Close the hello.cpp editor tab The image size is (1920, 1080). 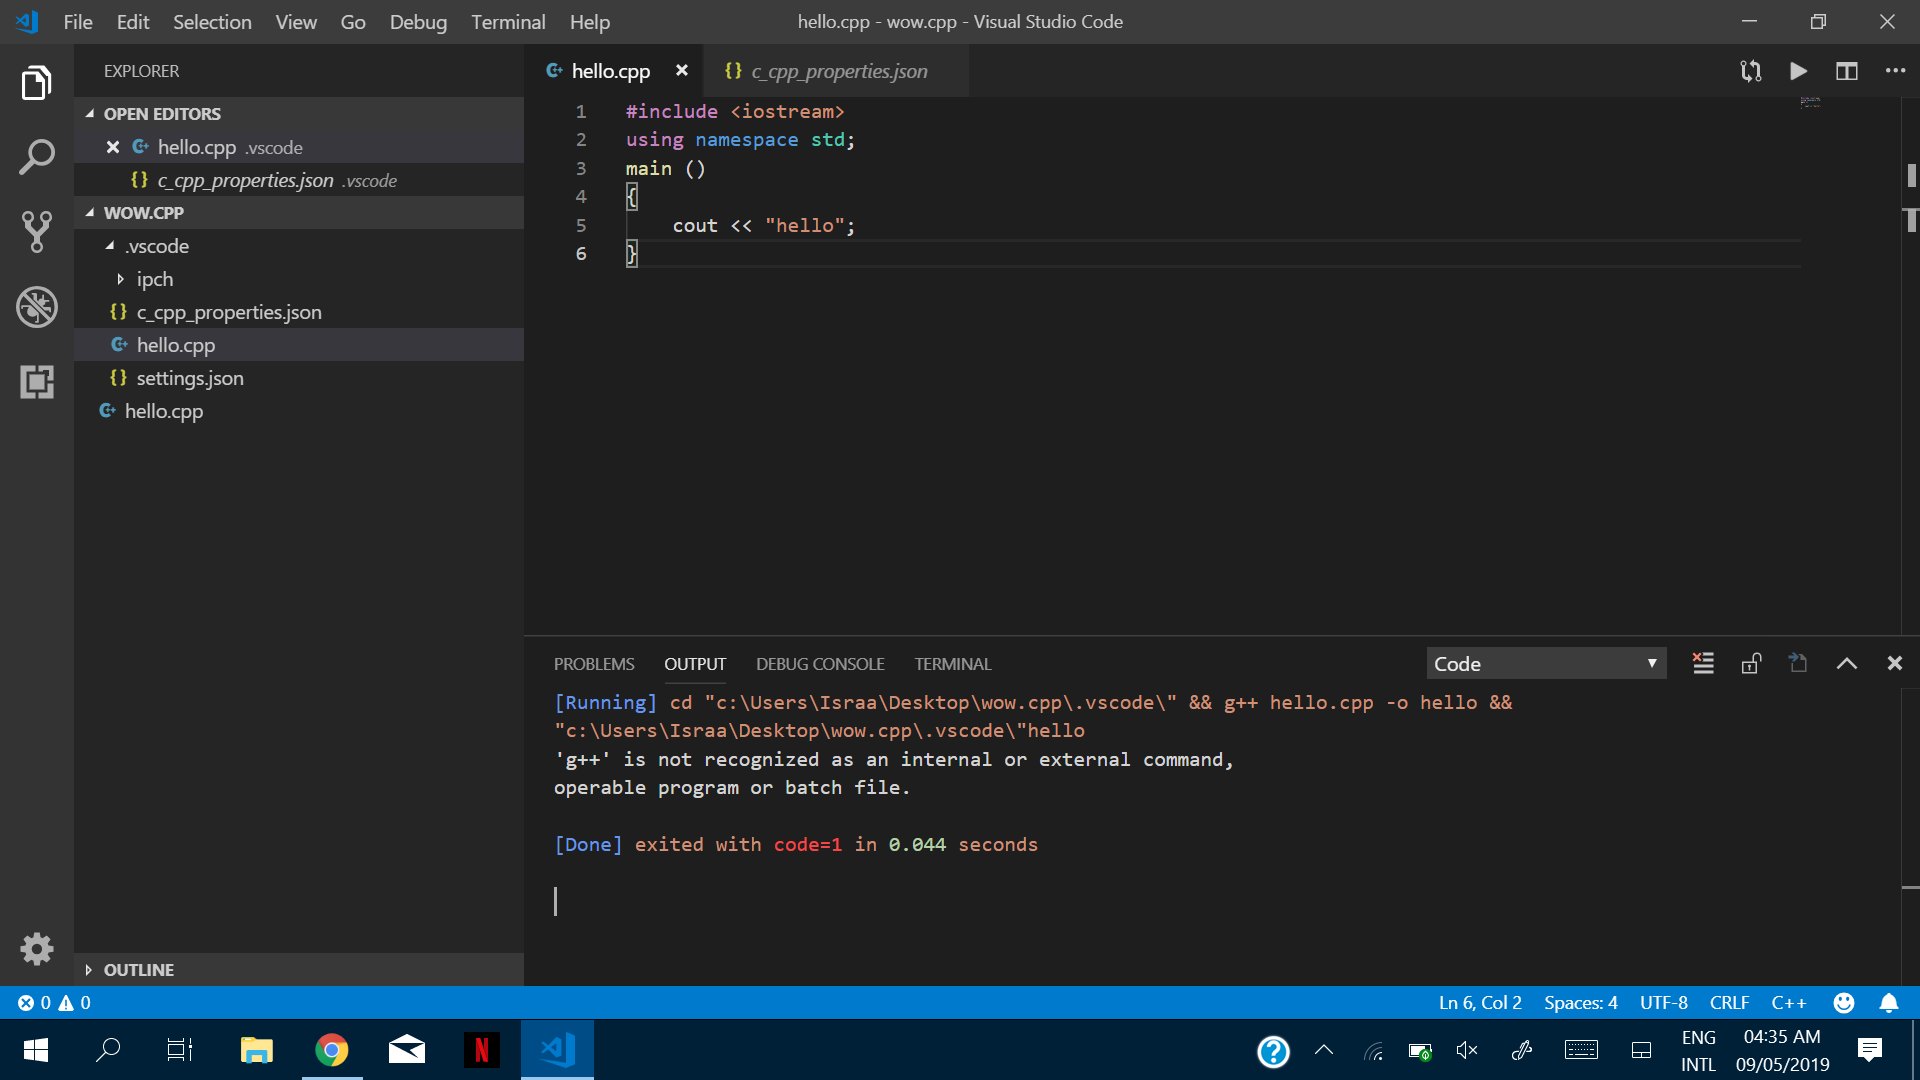[x=682, y=70]
